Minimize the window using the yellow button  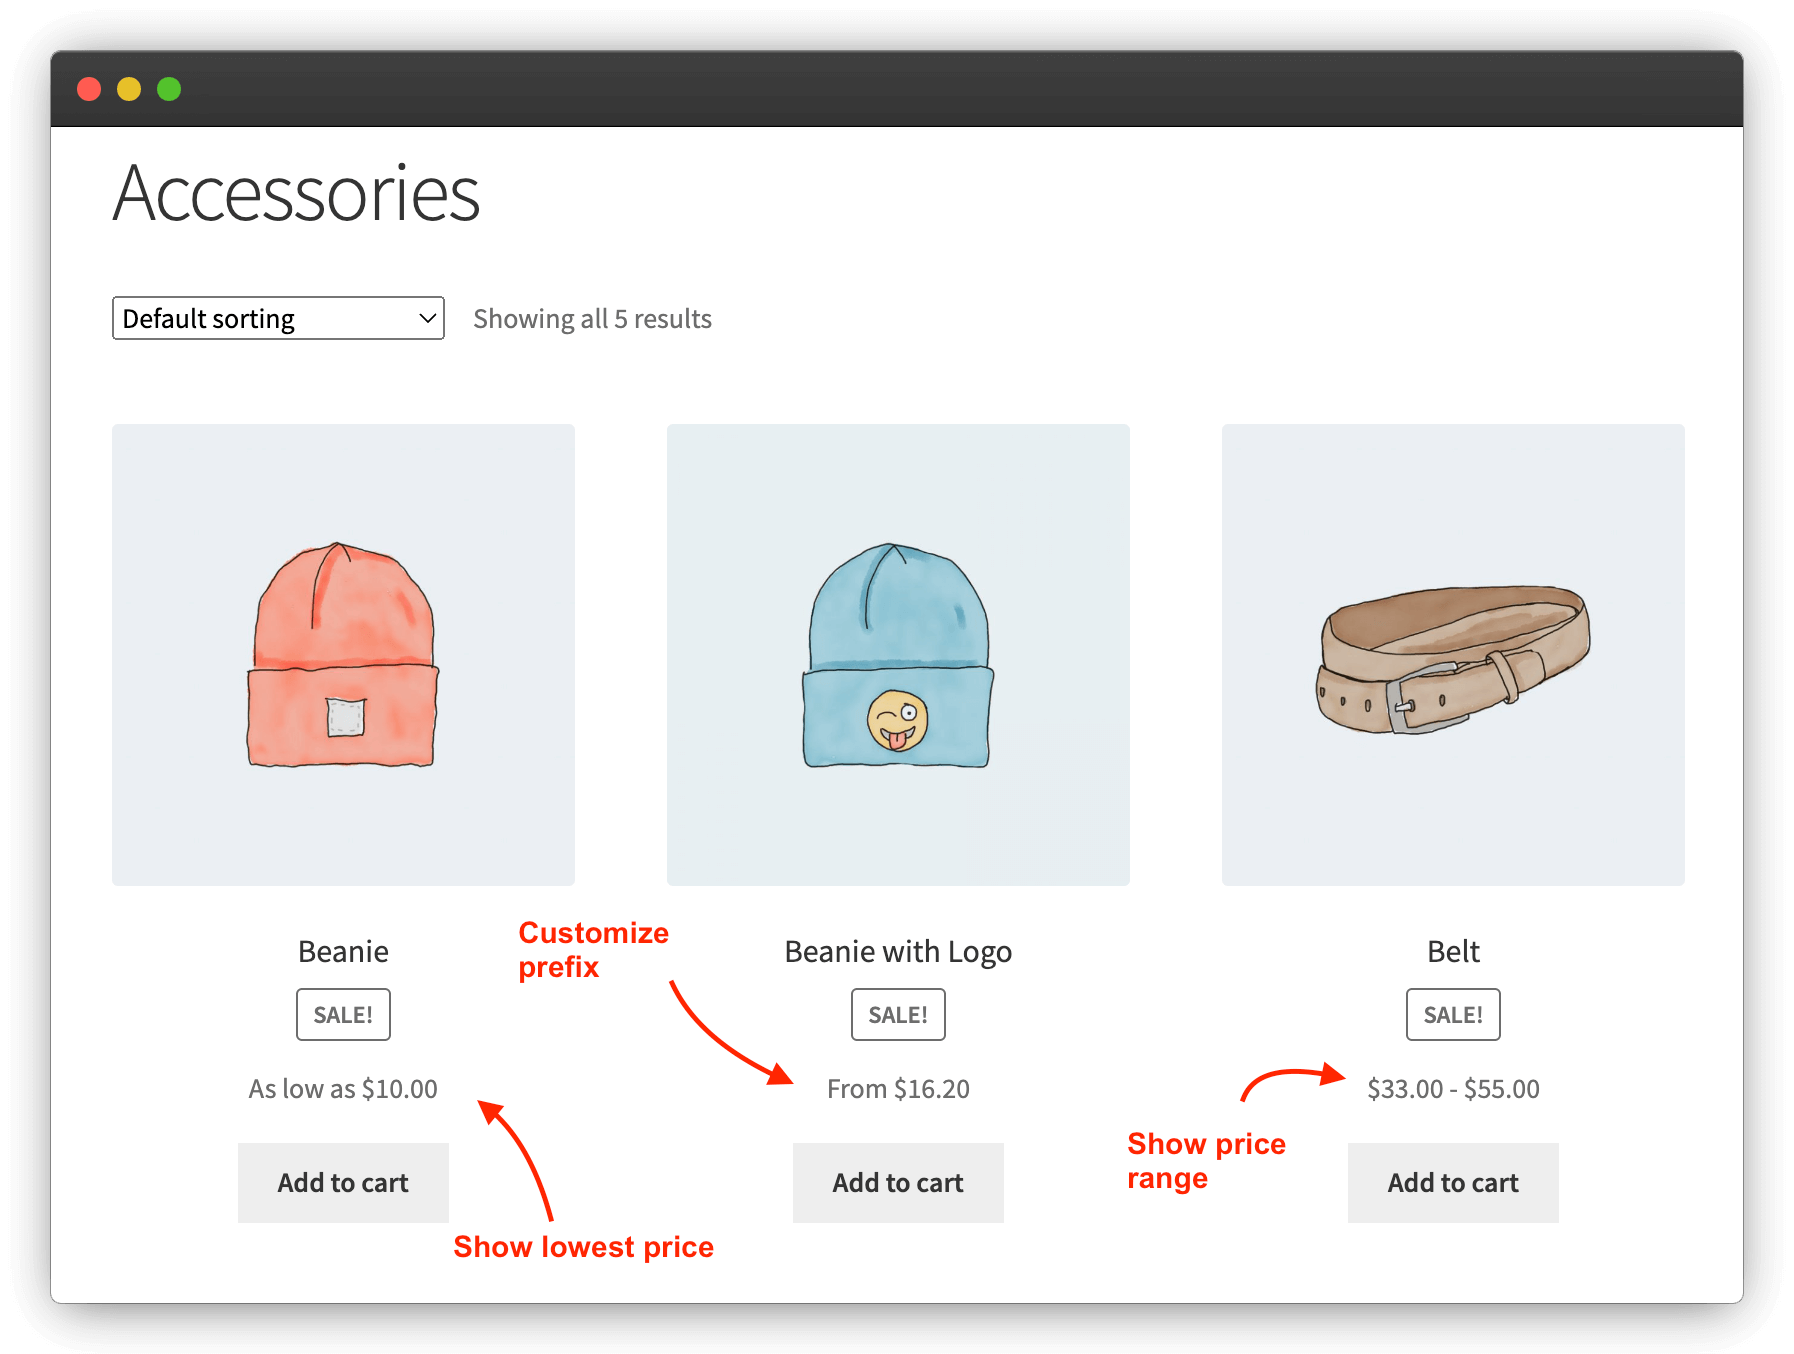pos(129,89)
